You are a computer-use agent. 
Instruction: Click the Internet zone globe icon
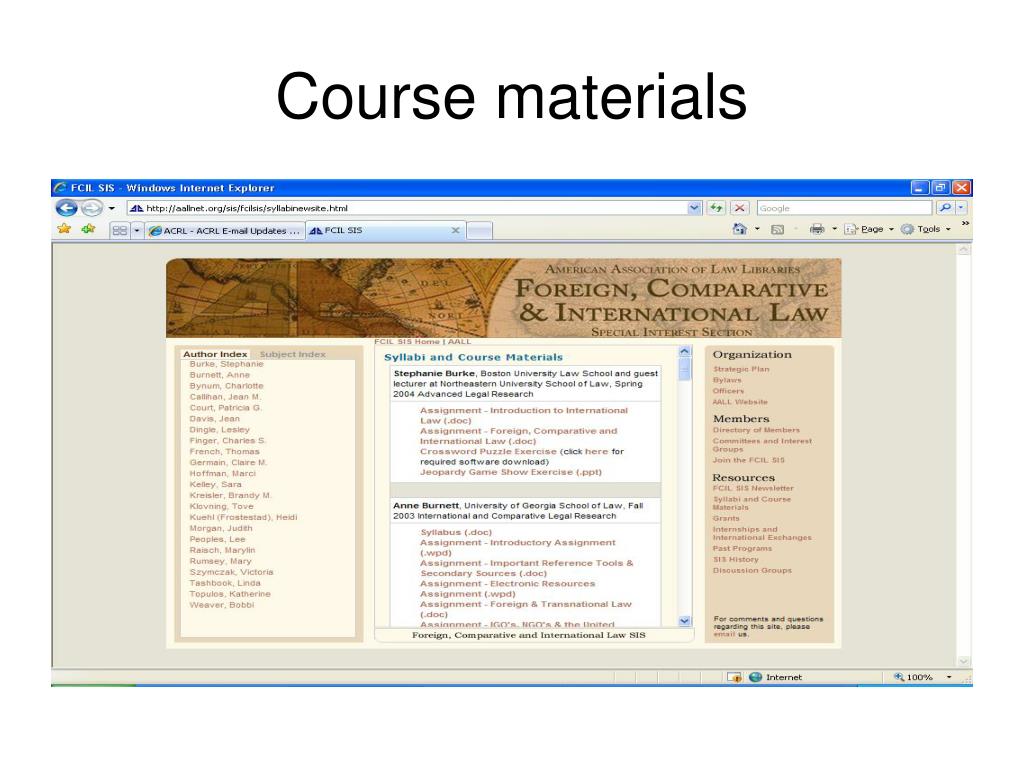tap(756, 677)
